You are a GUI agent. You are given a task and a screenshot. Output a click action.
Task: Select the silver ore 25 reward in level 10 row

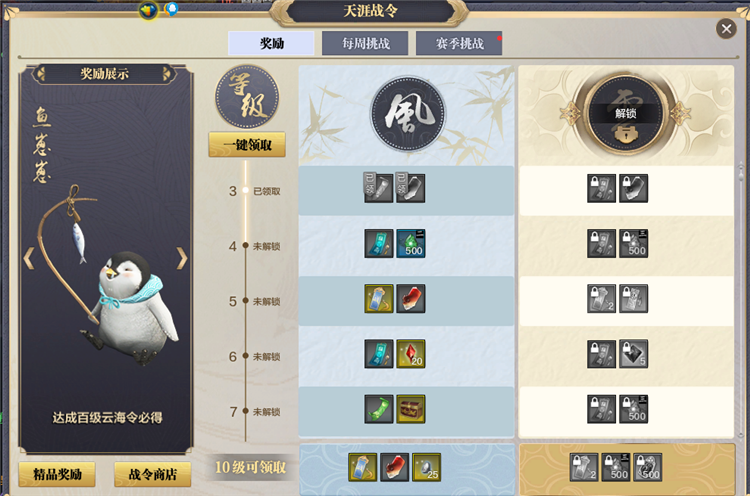(426, 467)
